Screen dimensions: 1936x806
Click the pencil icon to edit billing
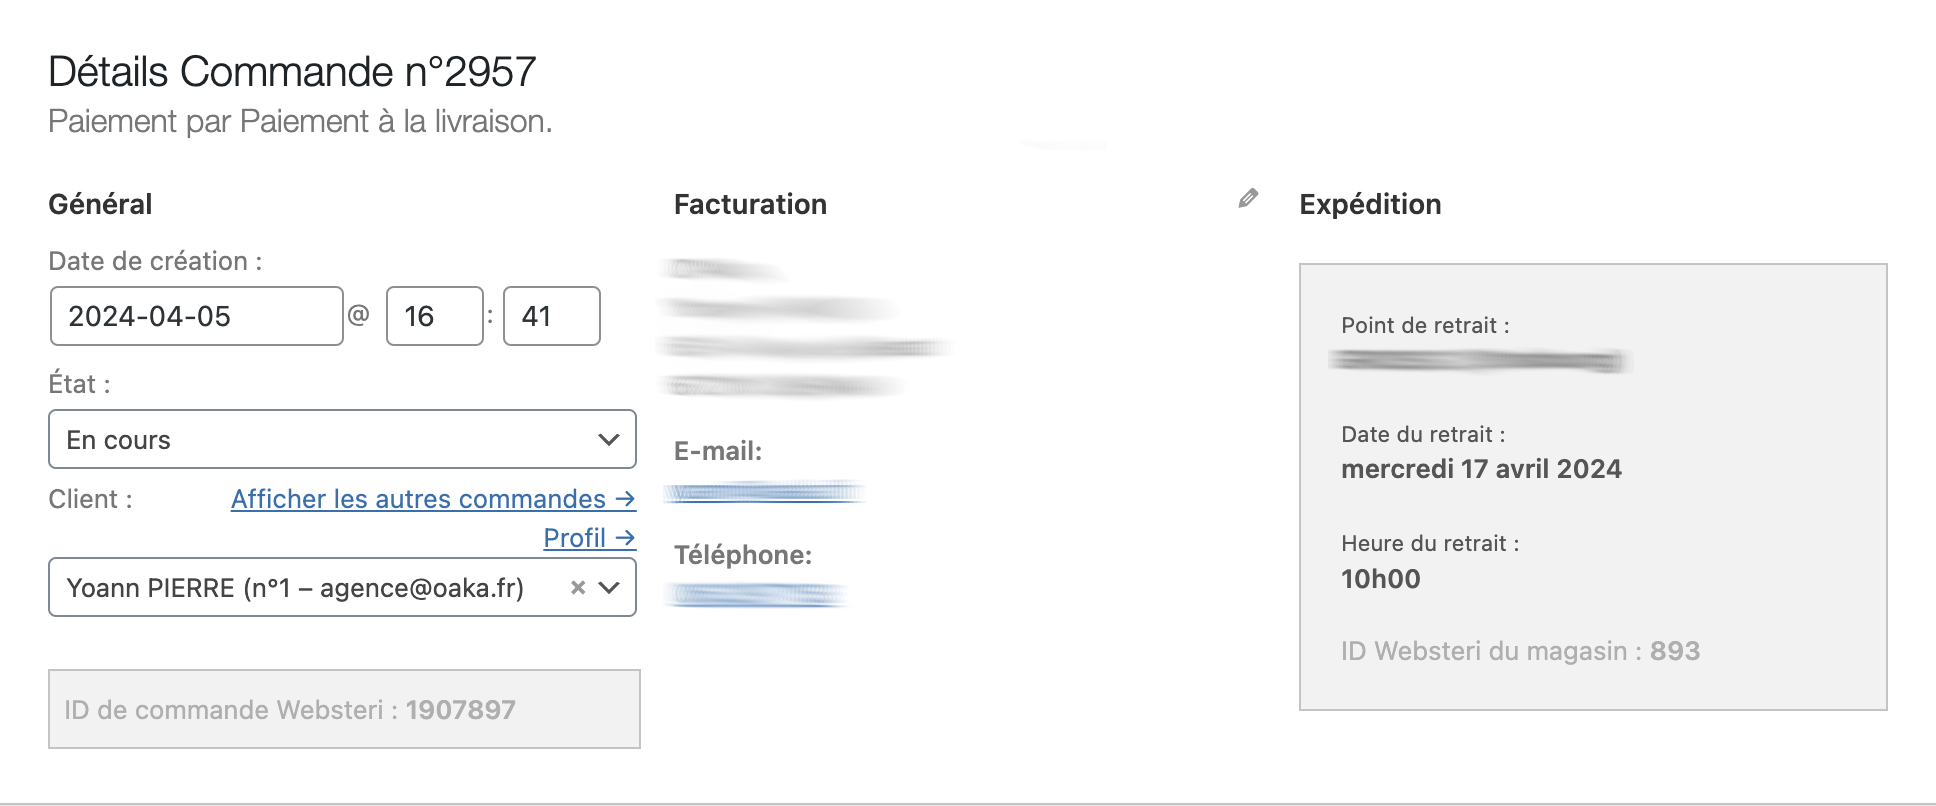tap(1248, 198)
